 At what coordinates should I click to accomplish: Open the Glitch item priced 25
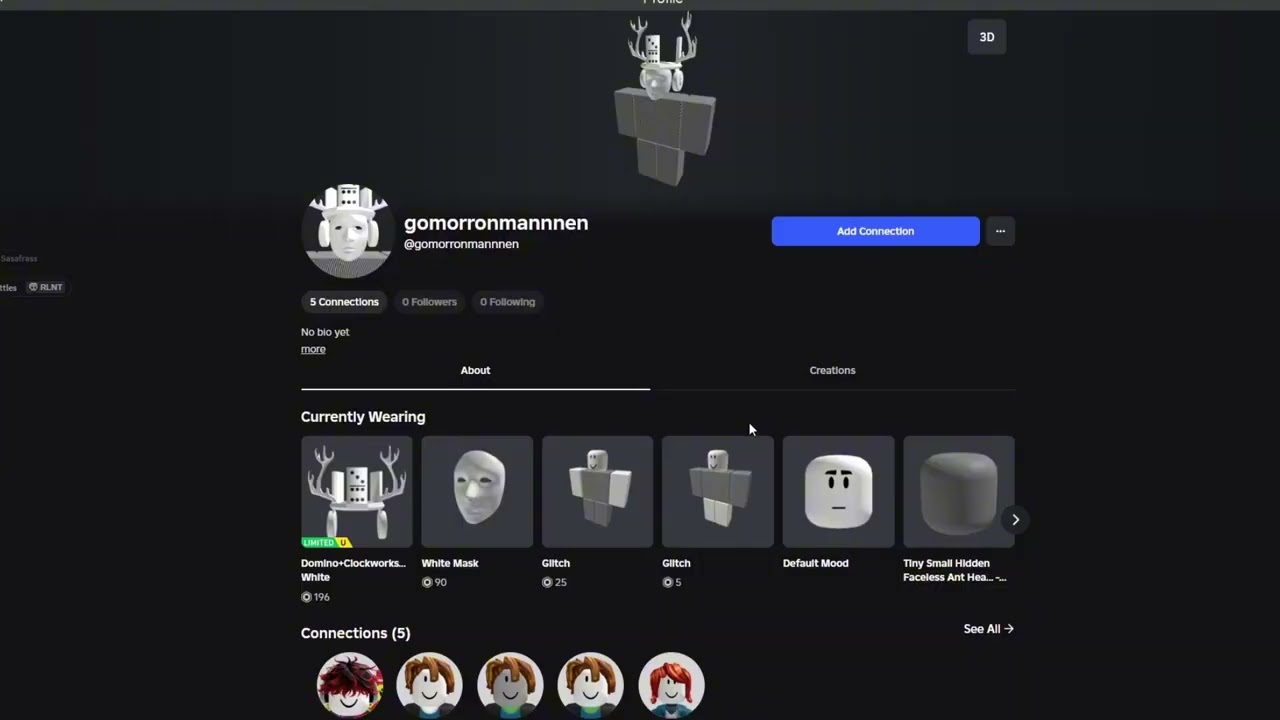[597, 491]
